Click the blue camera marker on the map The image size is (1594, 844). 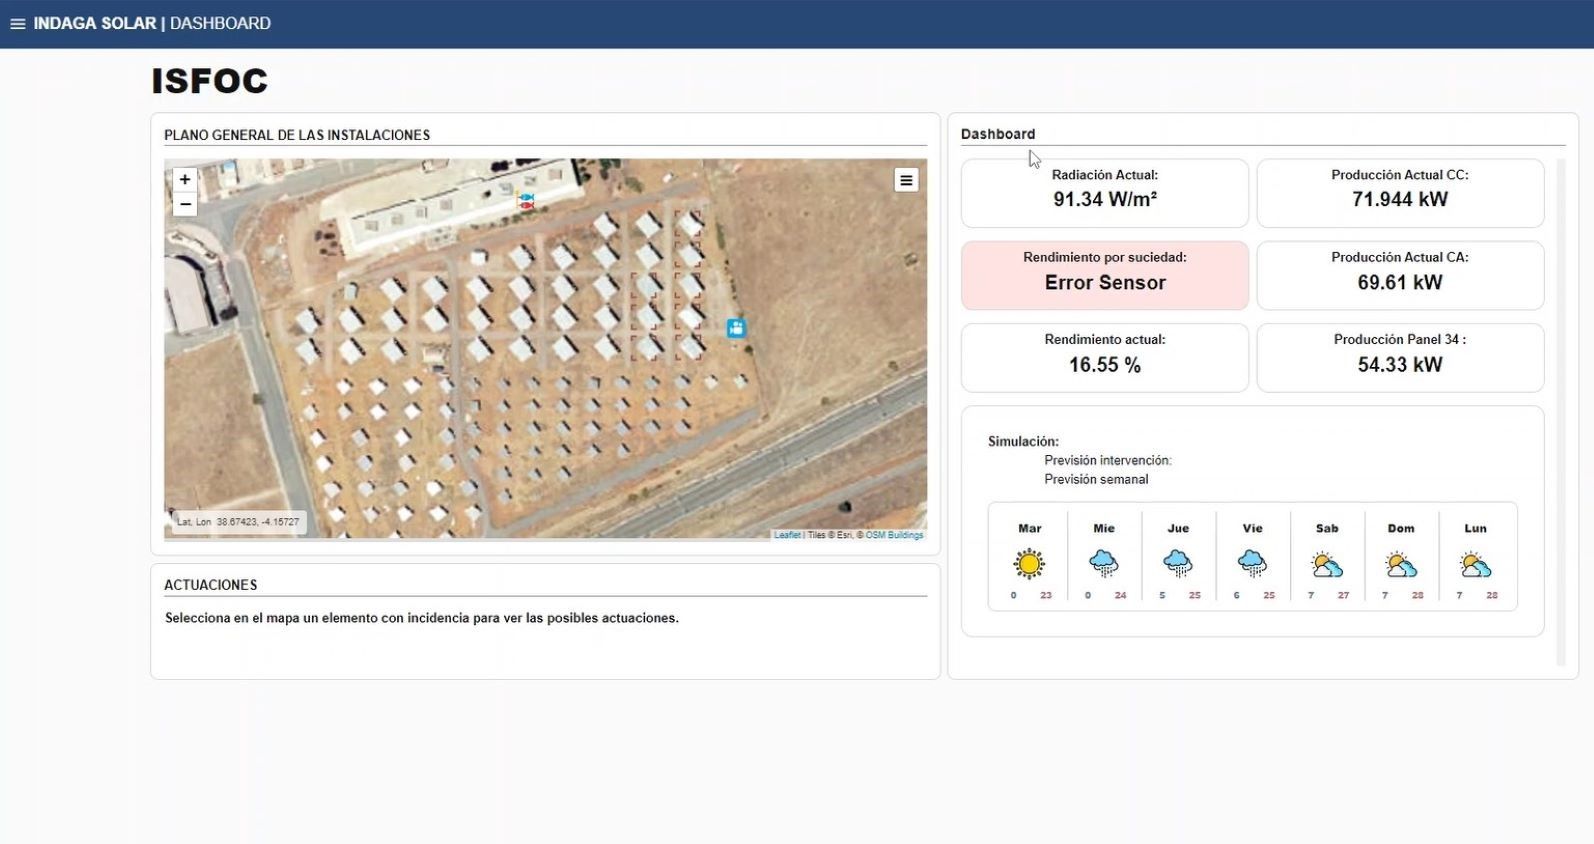(736, 328)
